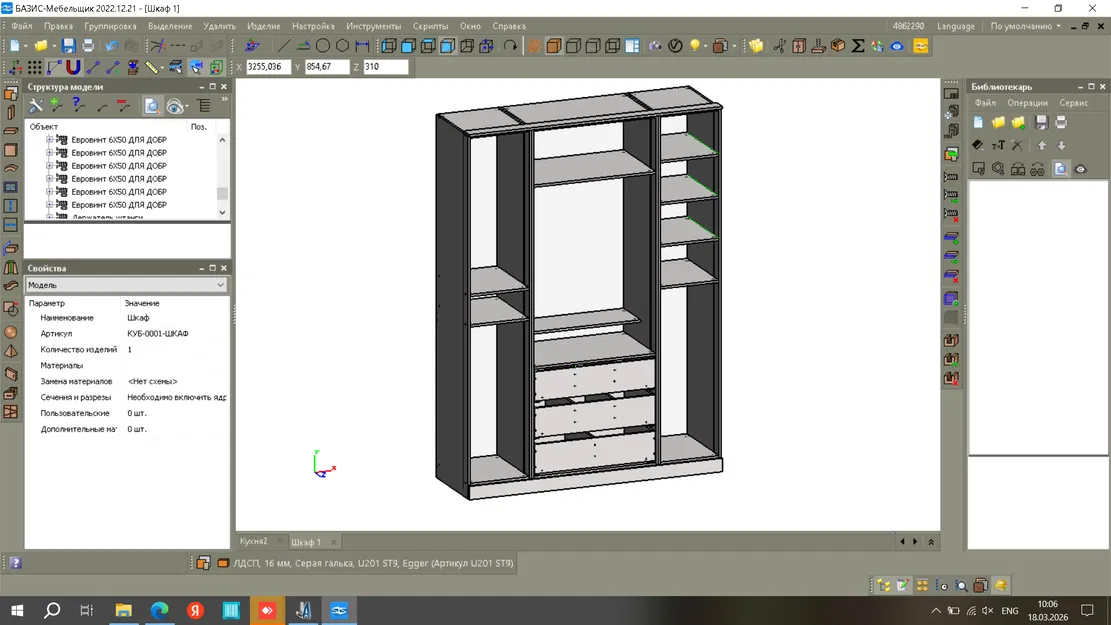Open the Инструменты menu
Image resolution: width=1111 pixels, height=625 pixels.
[x=374, y=26]
